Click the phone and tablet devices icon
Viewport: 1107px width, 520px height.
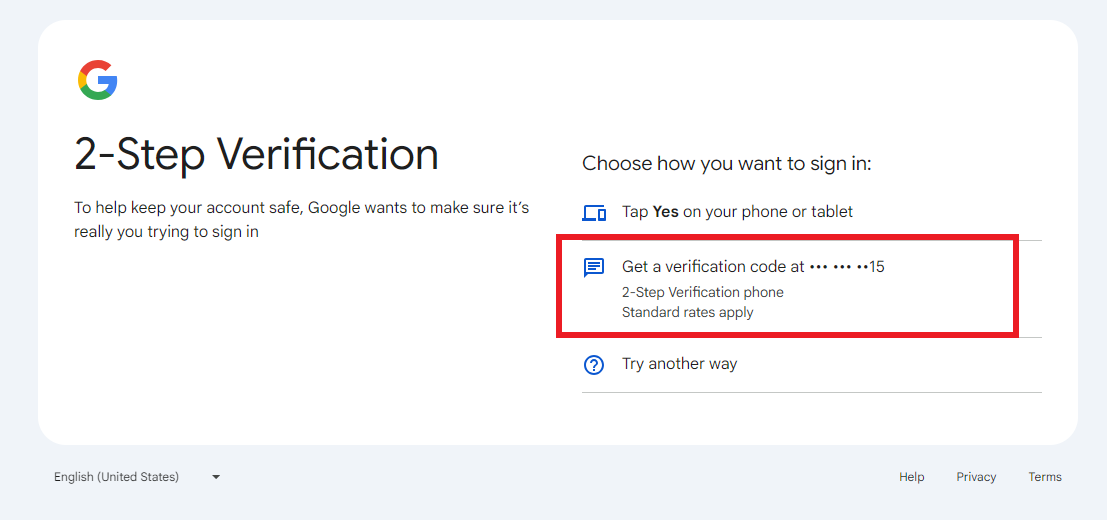(594, 213)
